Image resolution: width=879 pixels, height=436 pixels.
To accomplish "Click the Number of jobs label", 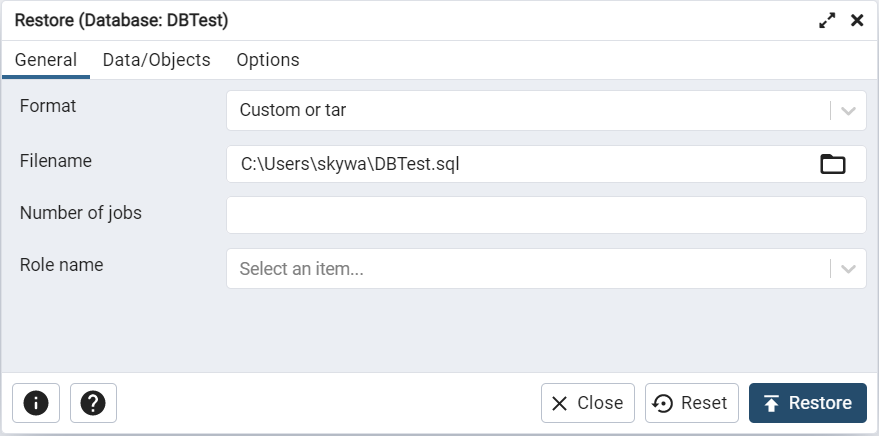I will pyautogui.click(x=81, y=212).
